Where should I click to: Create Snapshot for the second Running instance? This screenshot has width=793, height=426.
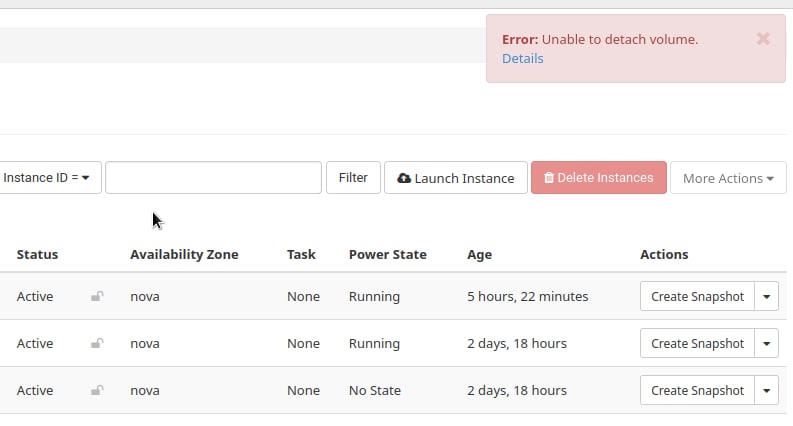tap(697, 343)
